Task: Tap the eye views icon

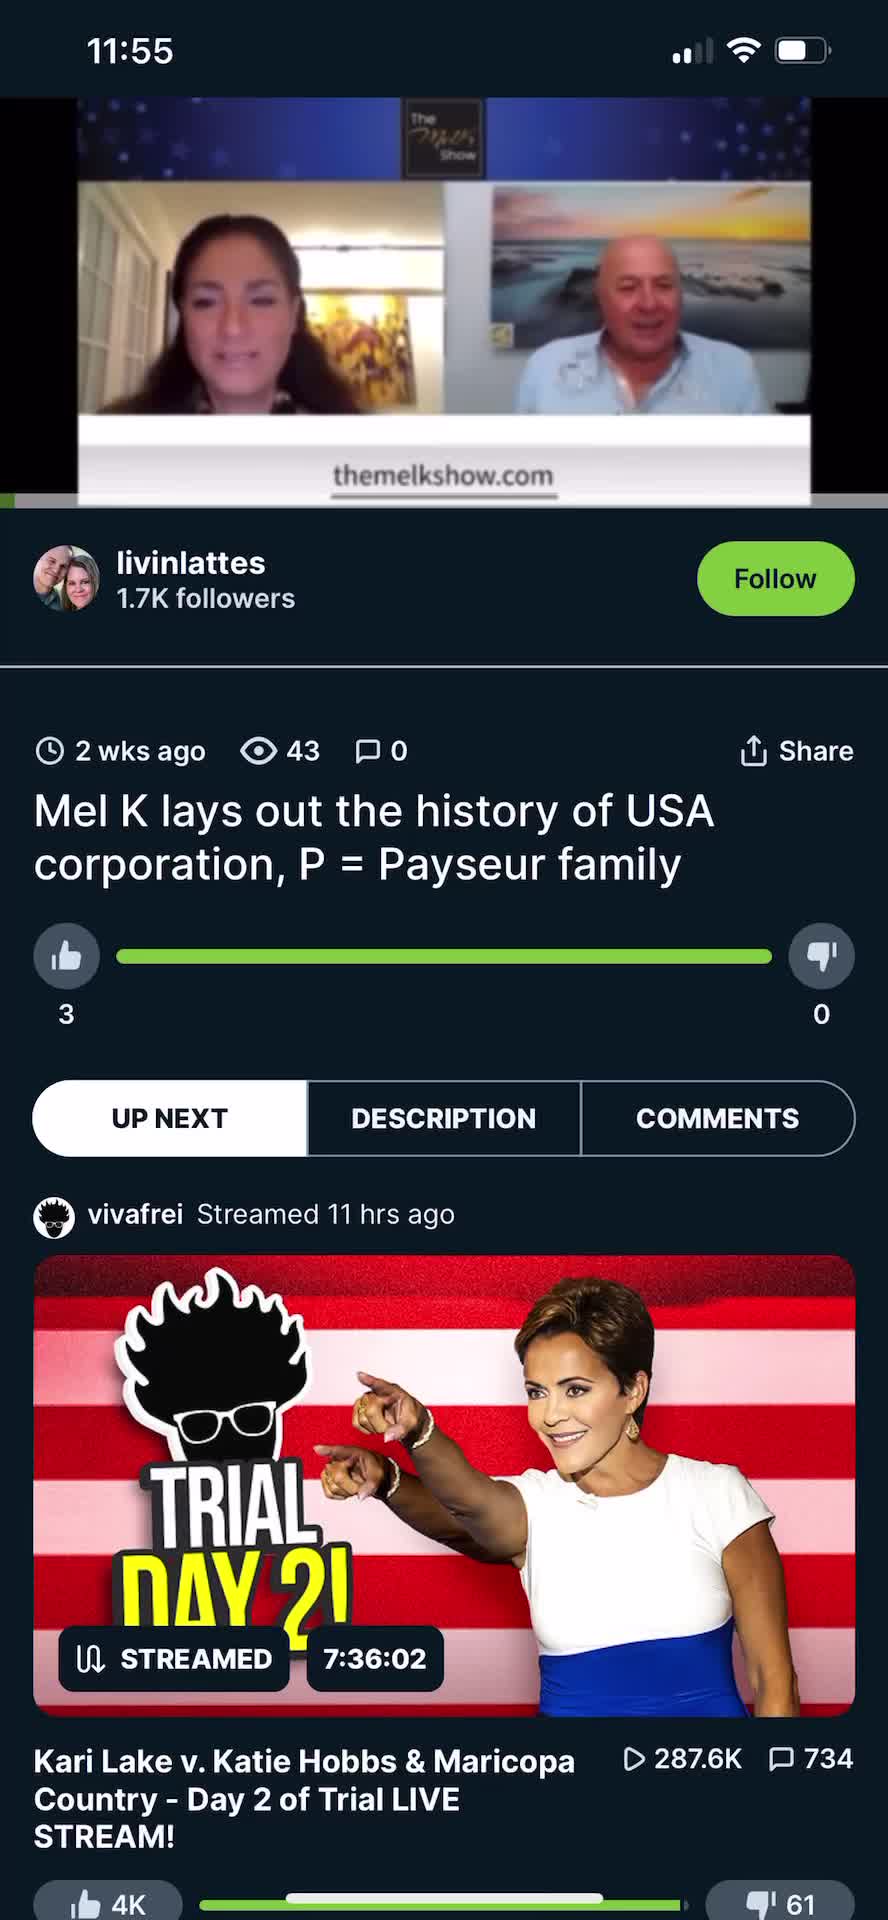Action: [x=259, y=751]
